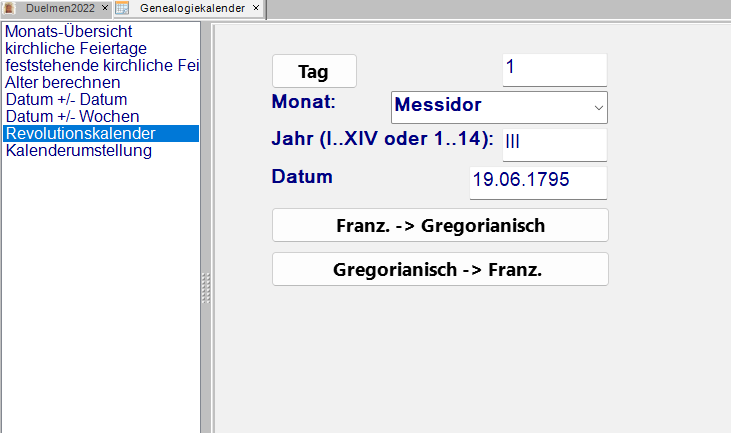Open feststehende kirchliche Feiertage entry

(x=102, y=66)
